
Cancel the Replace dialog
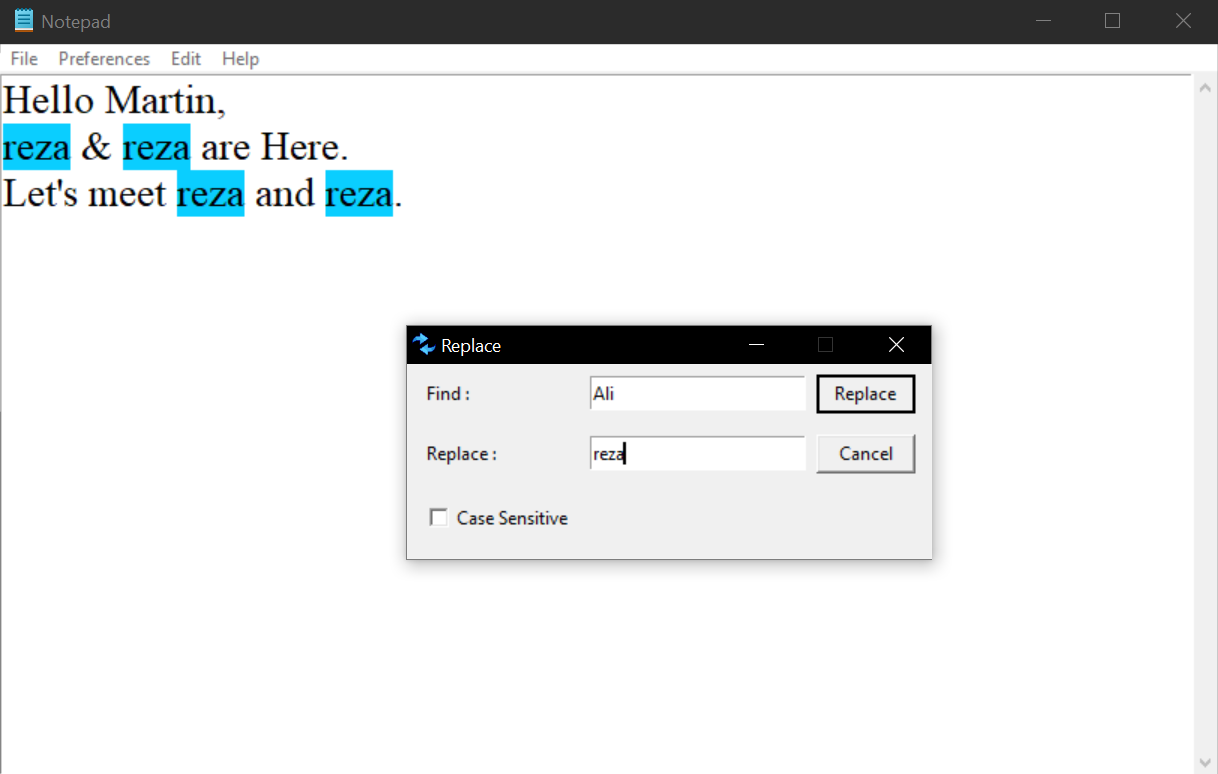(865, 453)
